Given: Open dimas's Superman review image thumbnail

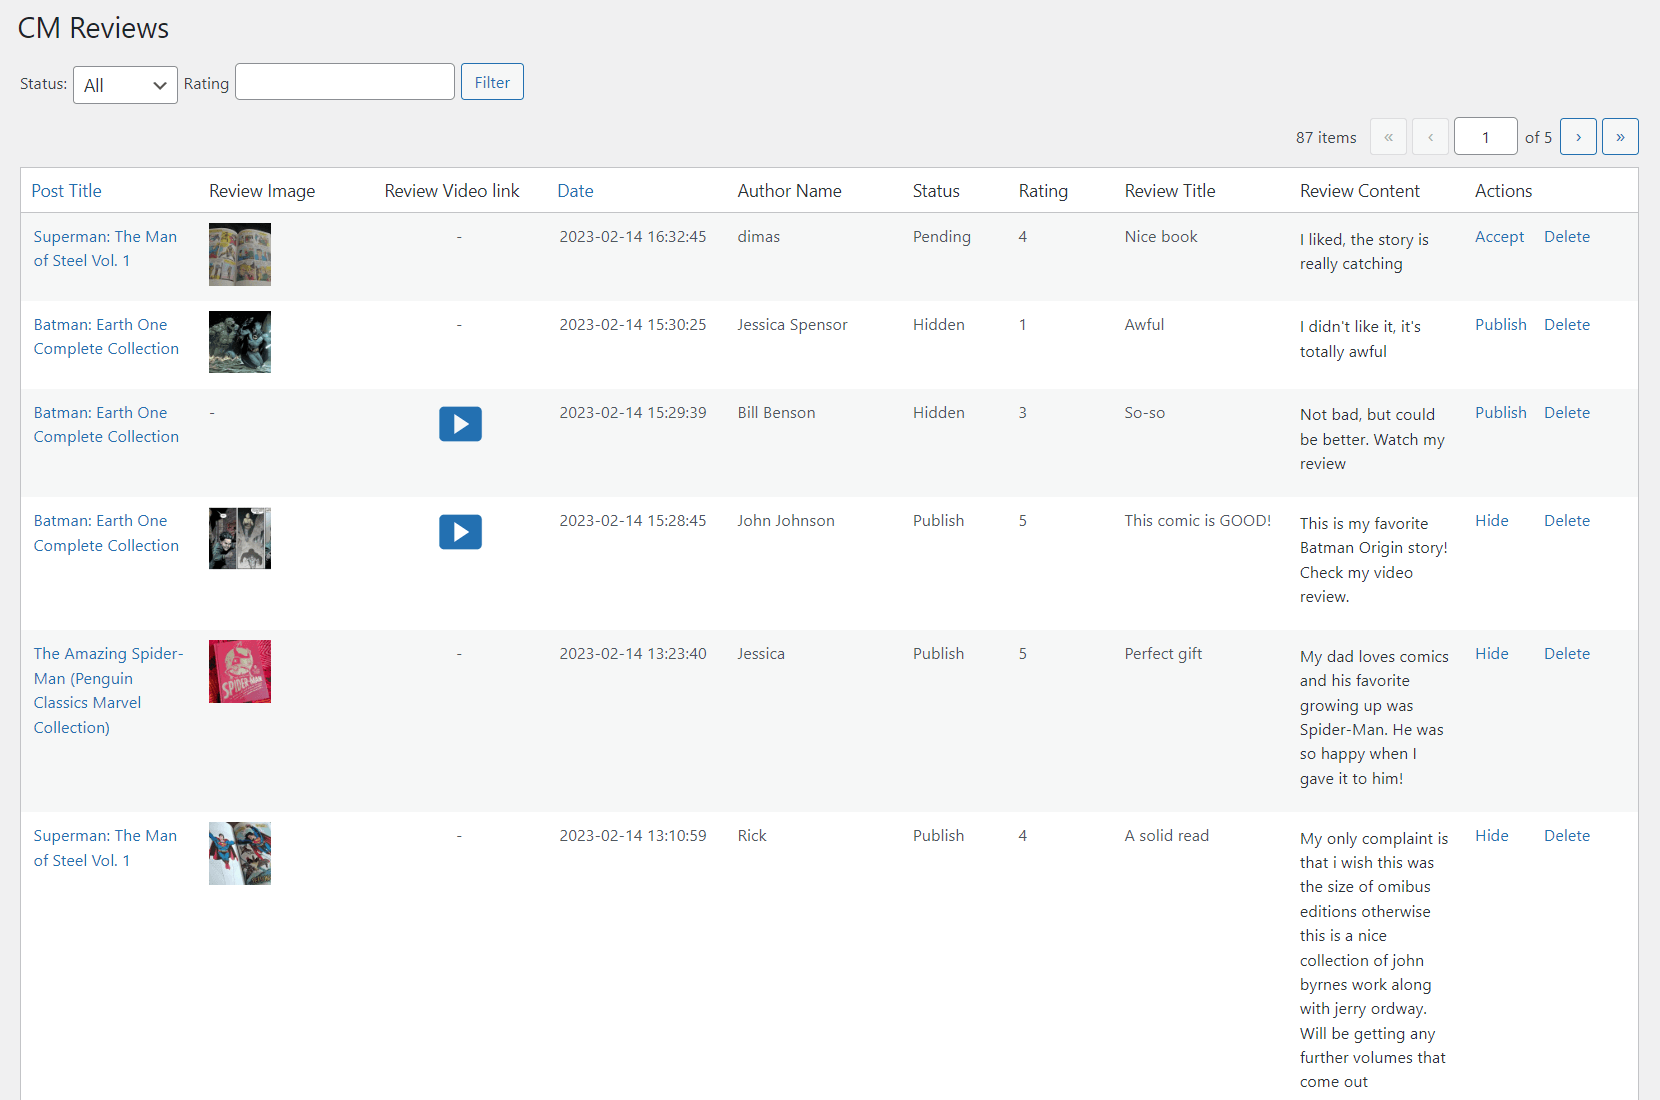Looking at the screenshot, I should point(240,254).
